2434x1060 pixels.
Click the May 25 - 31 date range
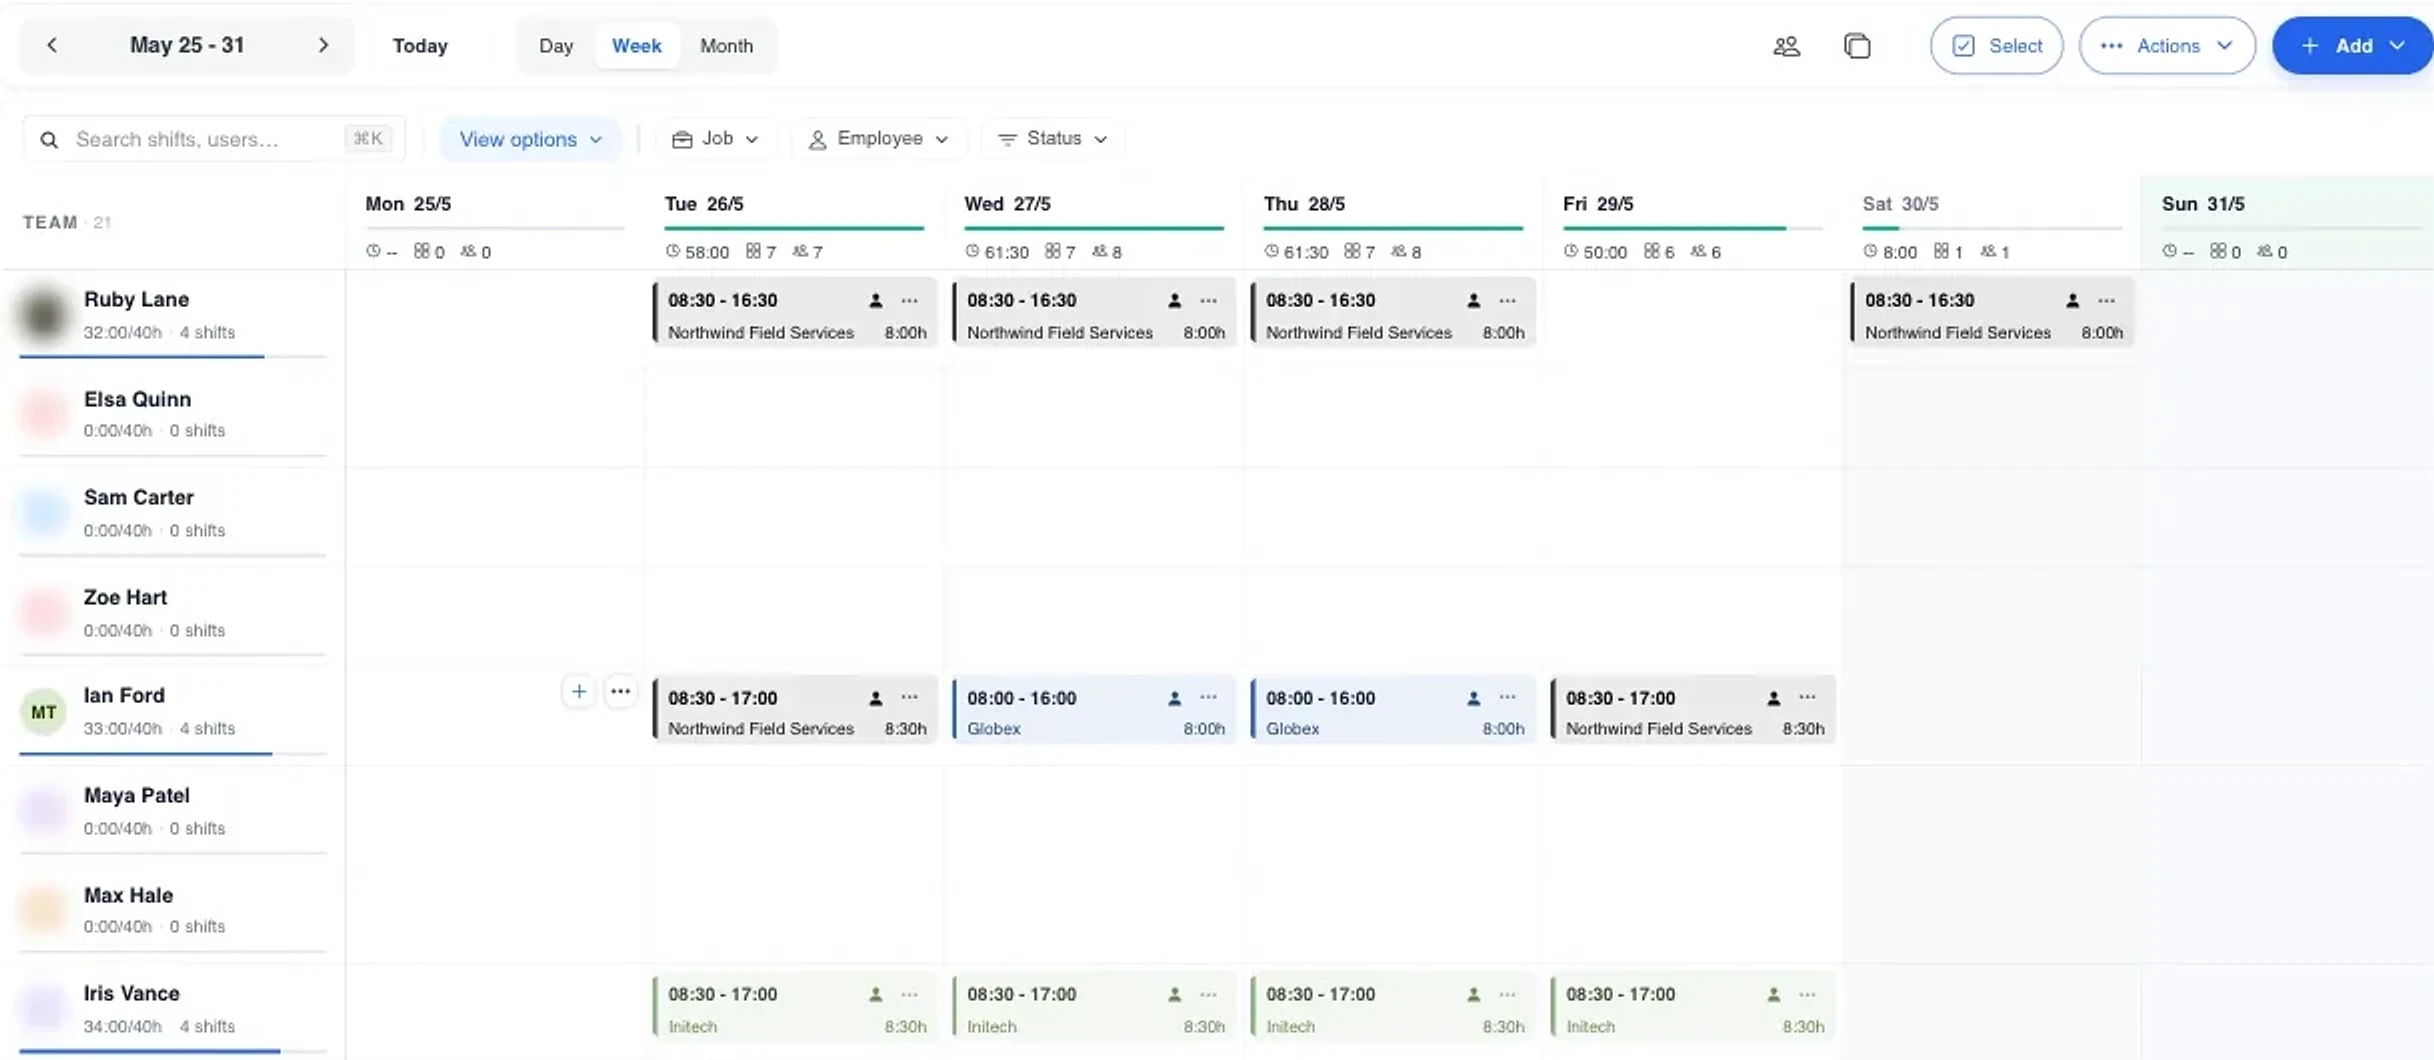point(187,45)
